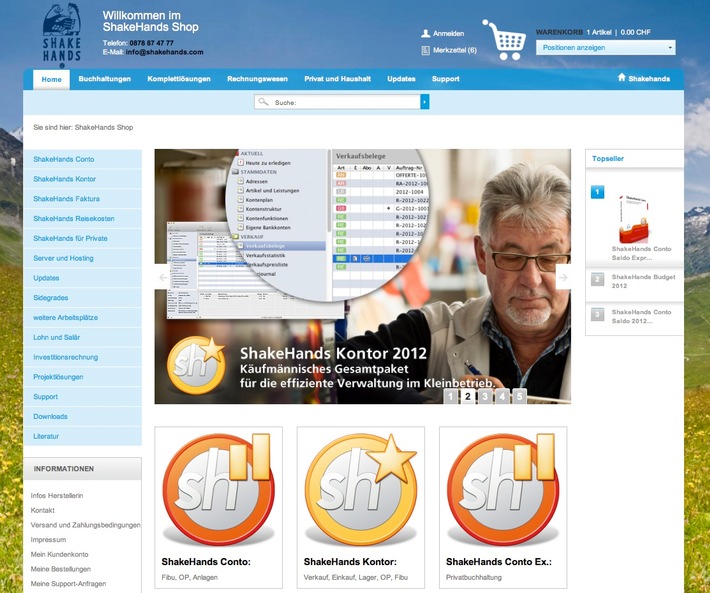710x593 pixels.
Task: Open the Home tab
Action: tap(51, 79)
